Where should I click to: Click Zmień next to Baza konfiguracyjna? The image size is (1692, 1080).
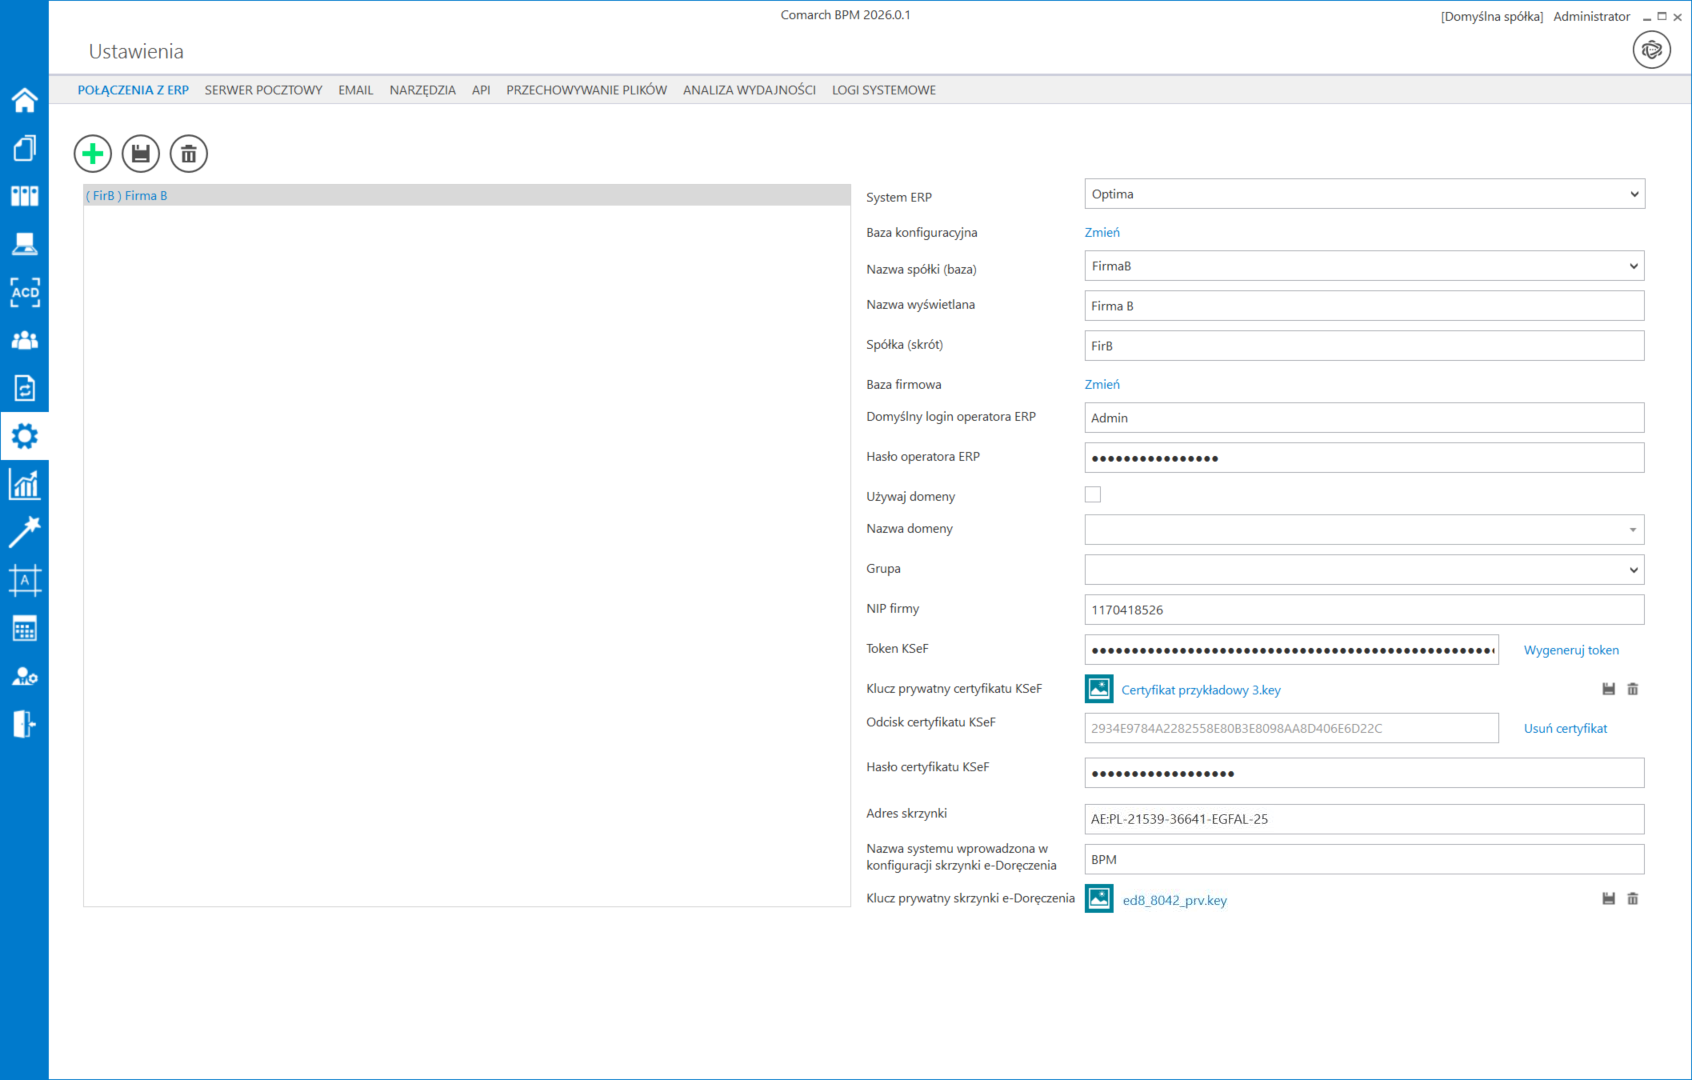pyautogui.click(x=1102, y=232)
